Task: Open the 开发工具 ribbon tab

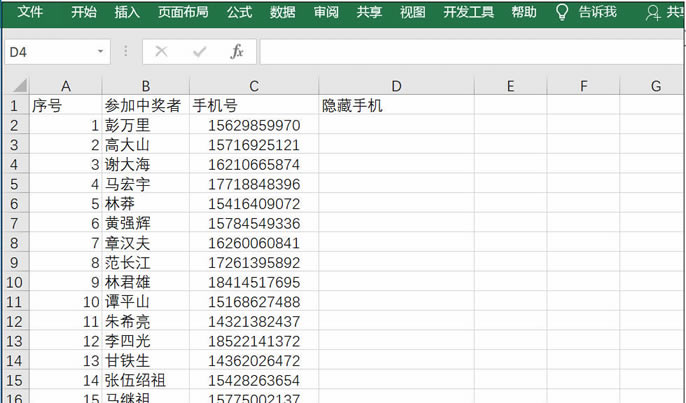Action: coord(469,12)
